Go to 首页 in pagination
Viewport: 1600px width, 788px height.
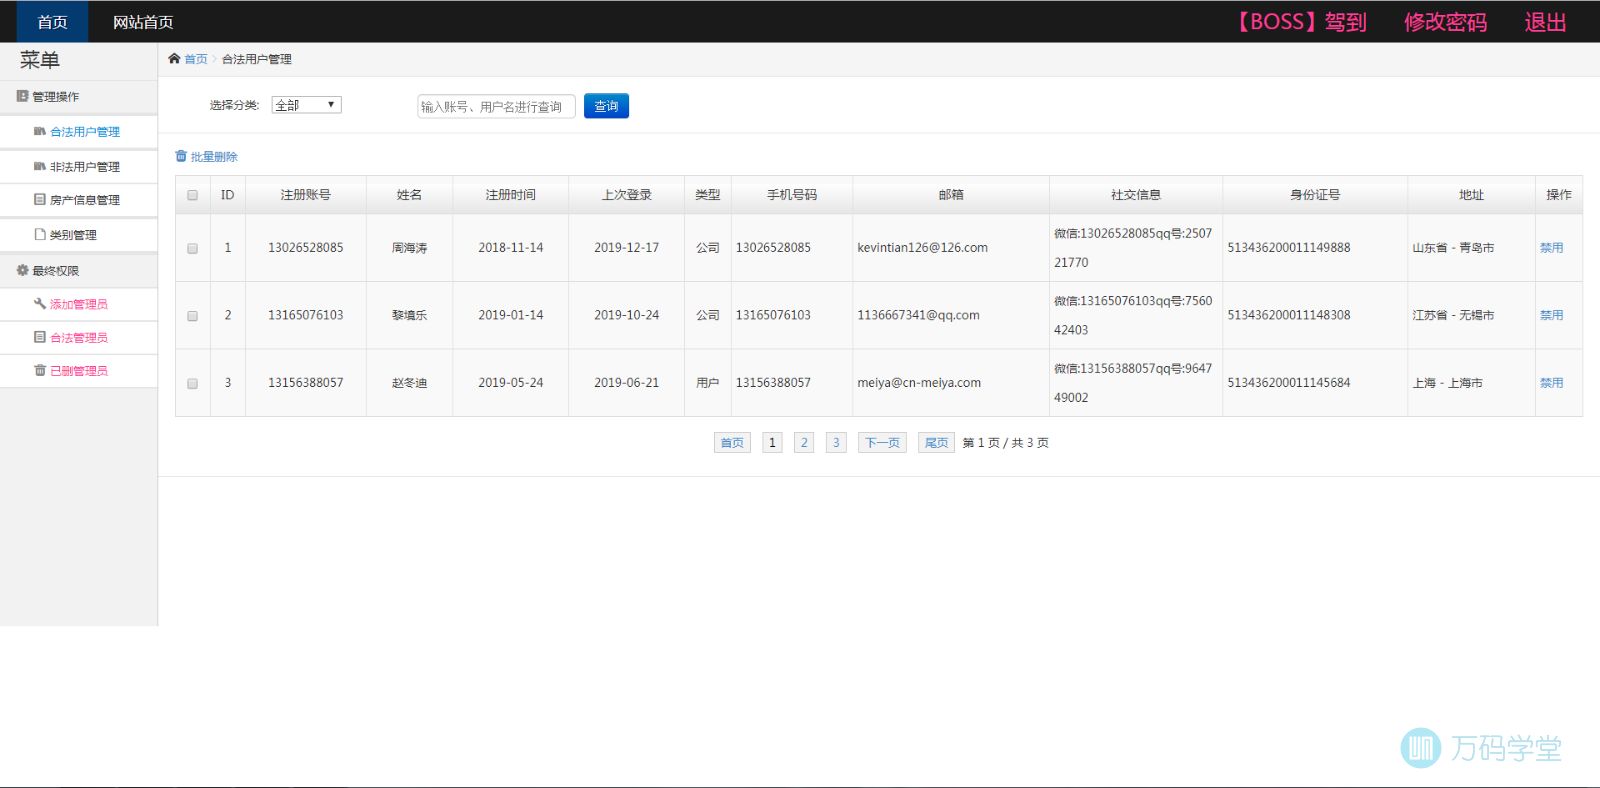pyautogui.click(x=732, y=443)
